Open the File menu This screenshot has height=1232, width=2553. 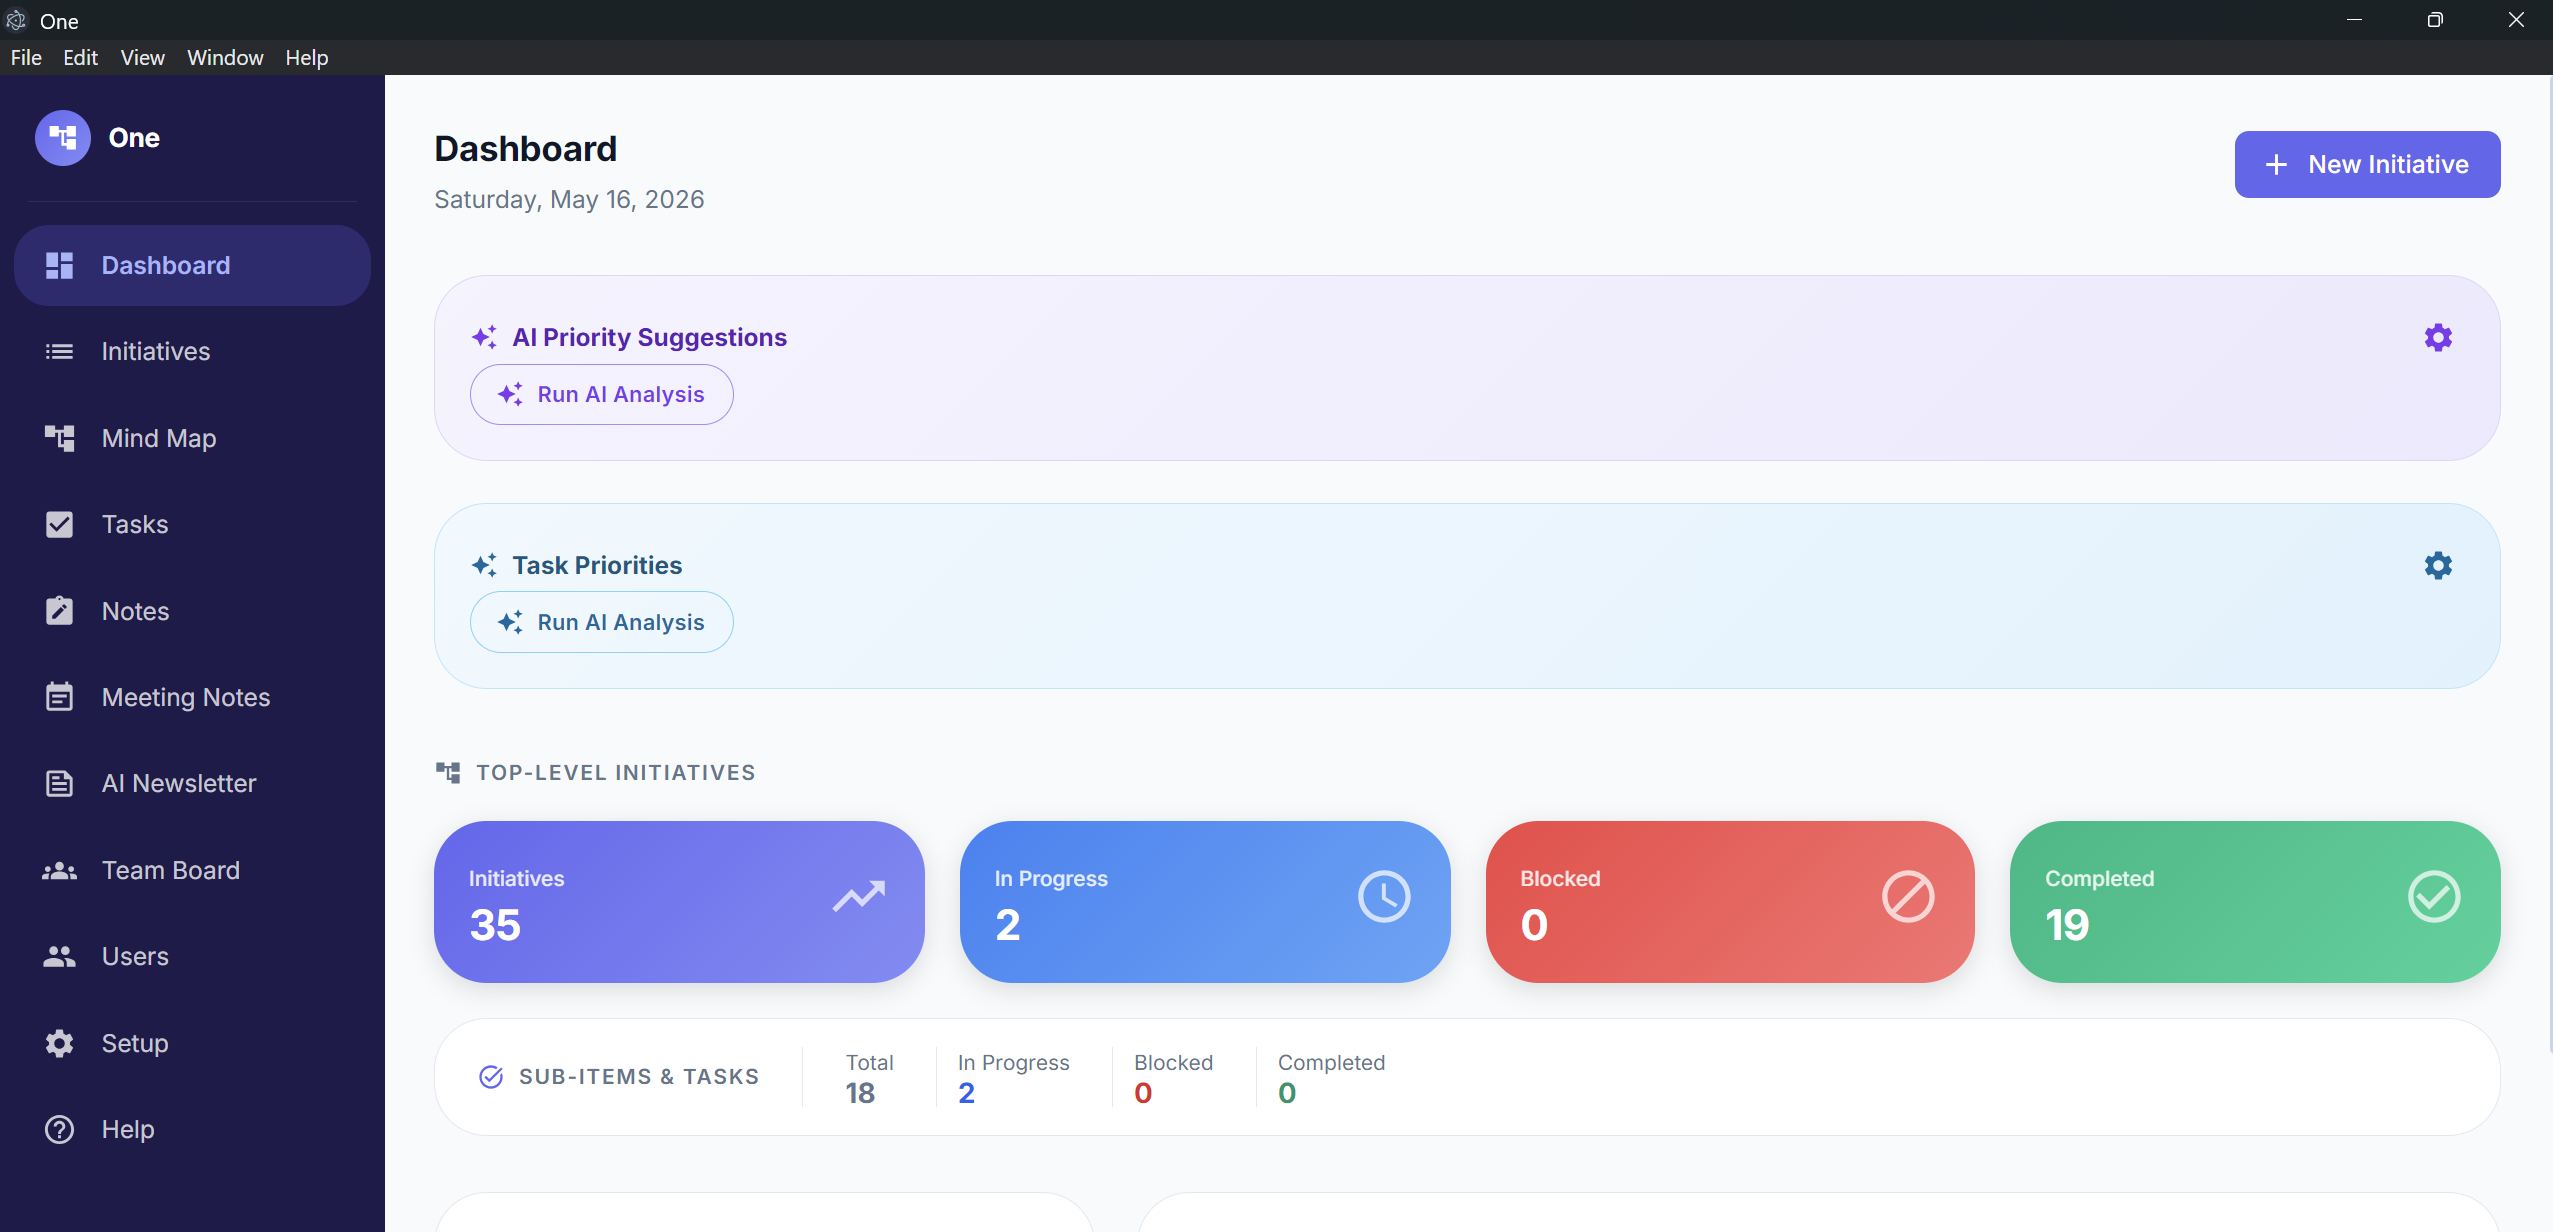(26, 57)
